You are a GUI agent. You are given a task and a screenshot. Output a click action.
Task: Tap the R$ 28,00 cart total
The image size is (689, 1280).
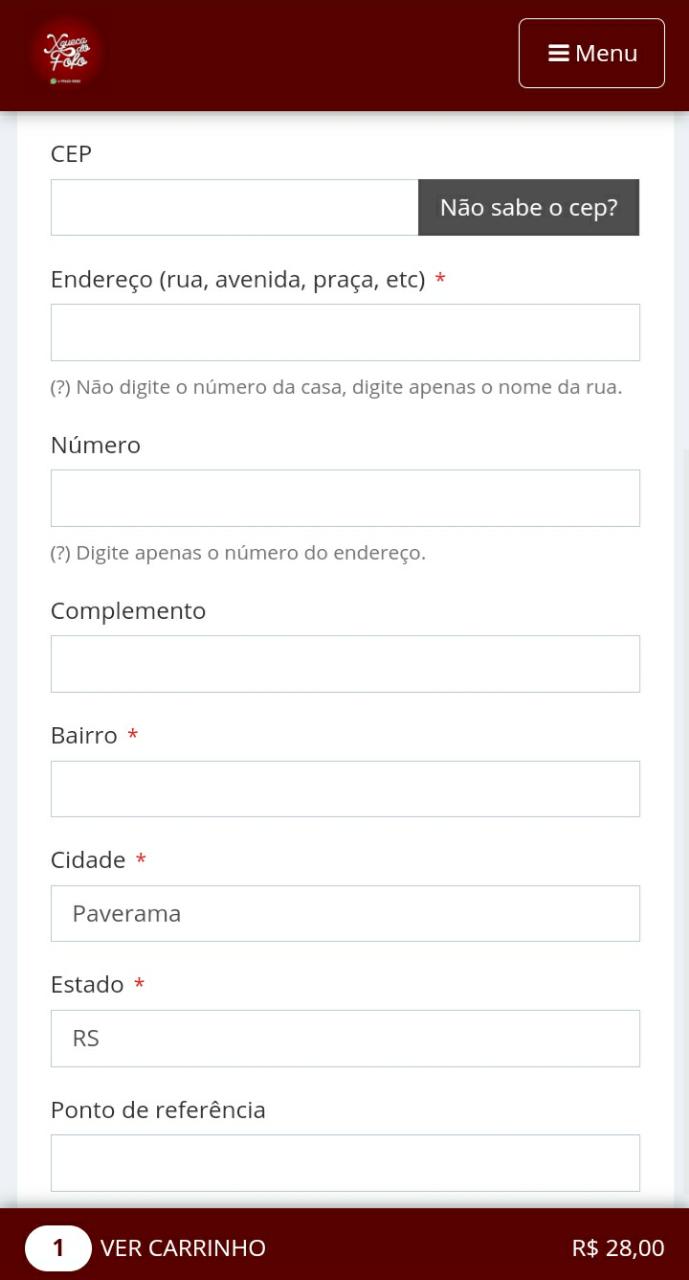pyautogui.click(x=618, y=1248)
